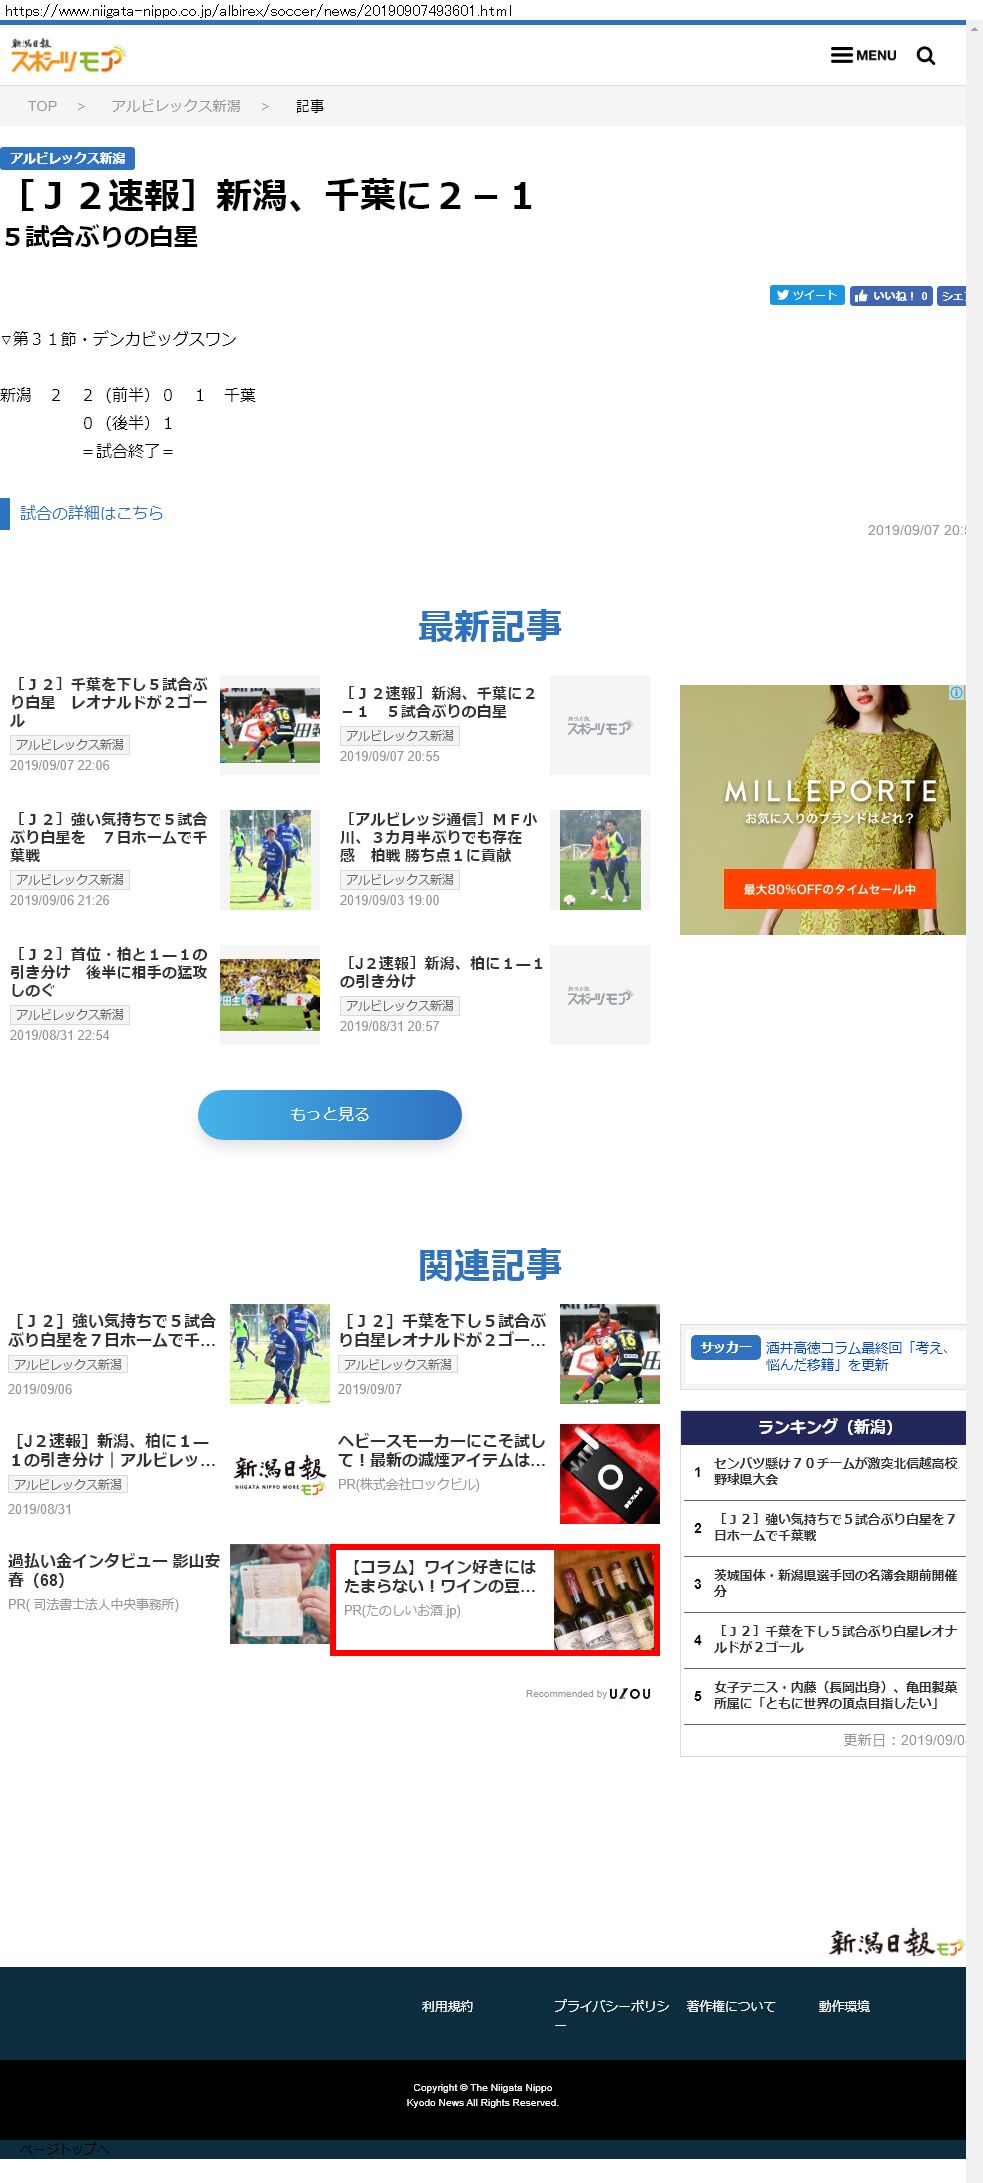
Task: Go to TOP breadcrumb
Action: [x=42, y=106]
